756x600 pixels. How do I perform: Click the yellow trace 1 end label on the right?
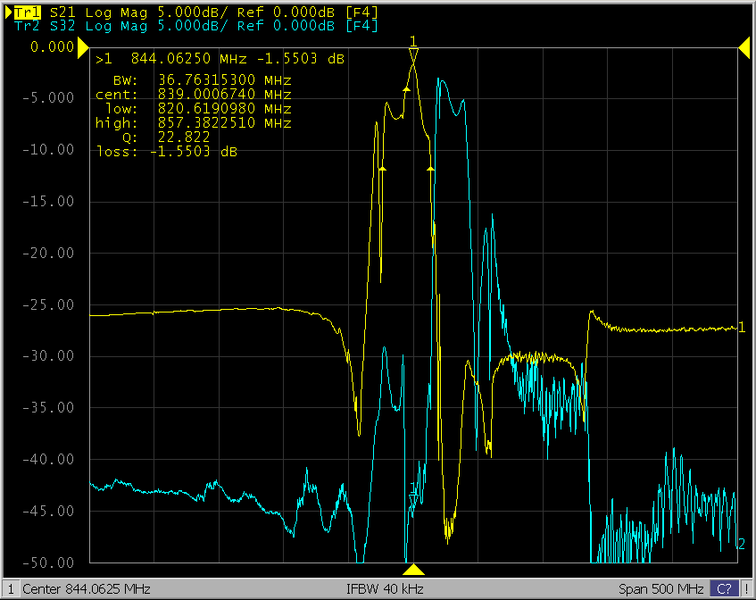[x=741, y=327]
